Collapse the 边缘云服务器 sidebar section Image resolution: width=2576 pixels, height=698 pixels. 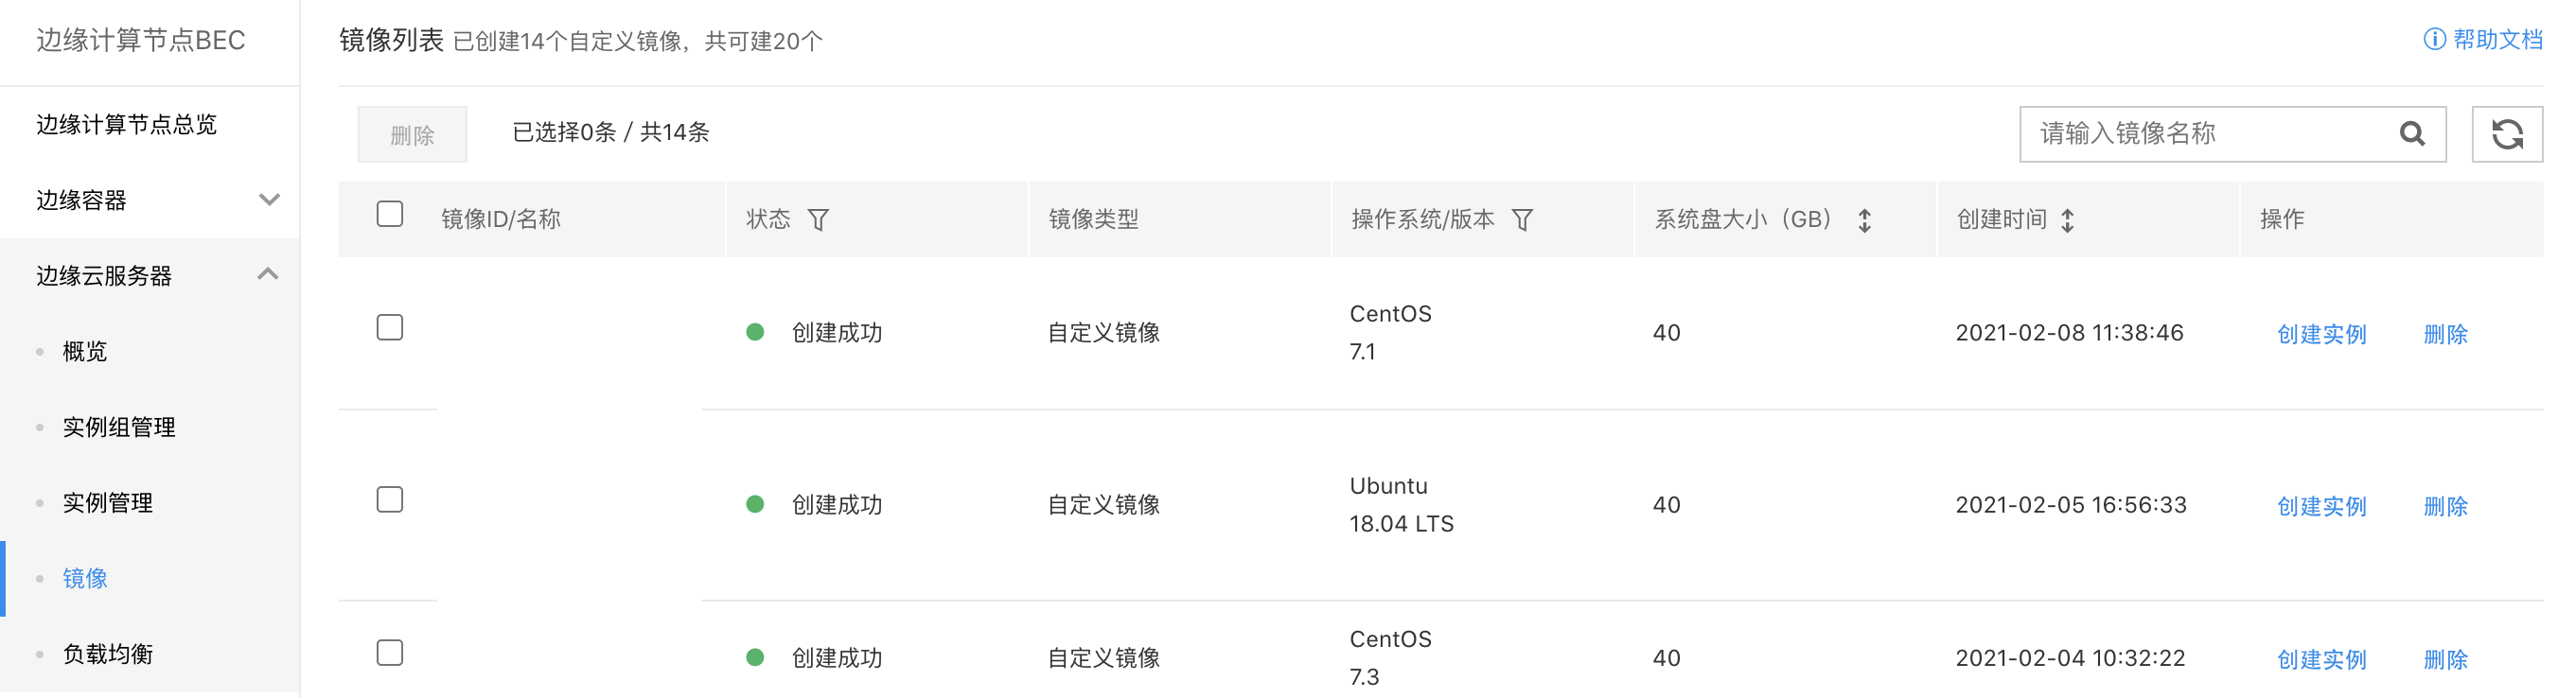(150, 275)
